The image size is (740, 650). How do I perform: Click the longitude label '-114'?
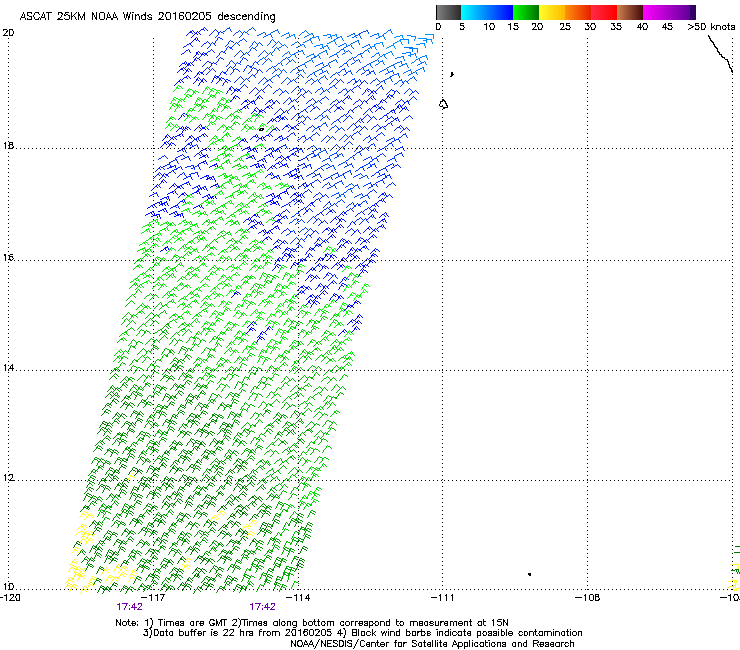pos(298,598)
